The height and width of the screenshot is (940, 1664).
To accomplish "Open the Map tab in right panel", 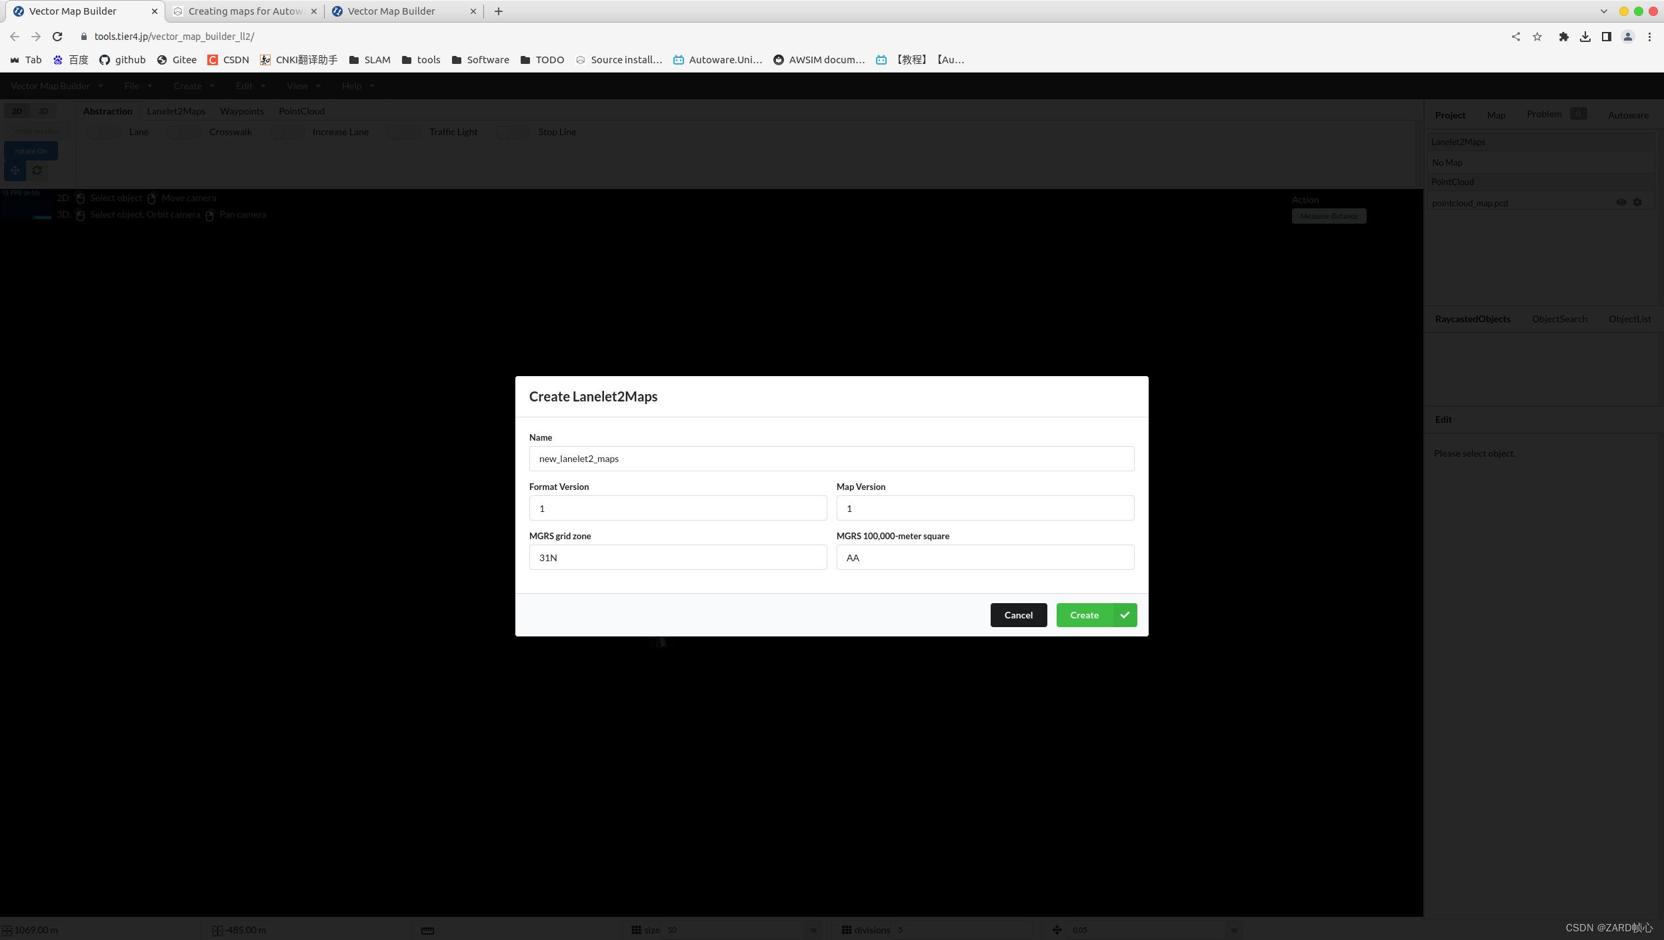I will [x=1495, y=115].
